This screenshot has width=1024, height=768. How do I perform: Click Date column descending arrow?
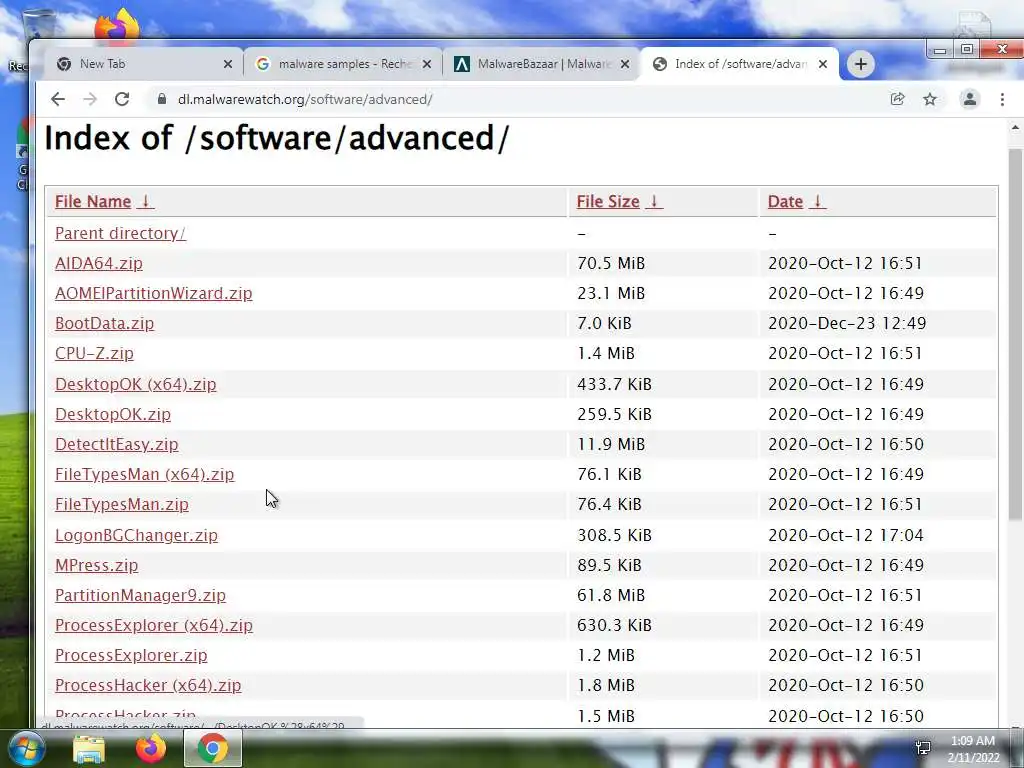point(817,201)
